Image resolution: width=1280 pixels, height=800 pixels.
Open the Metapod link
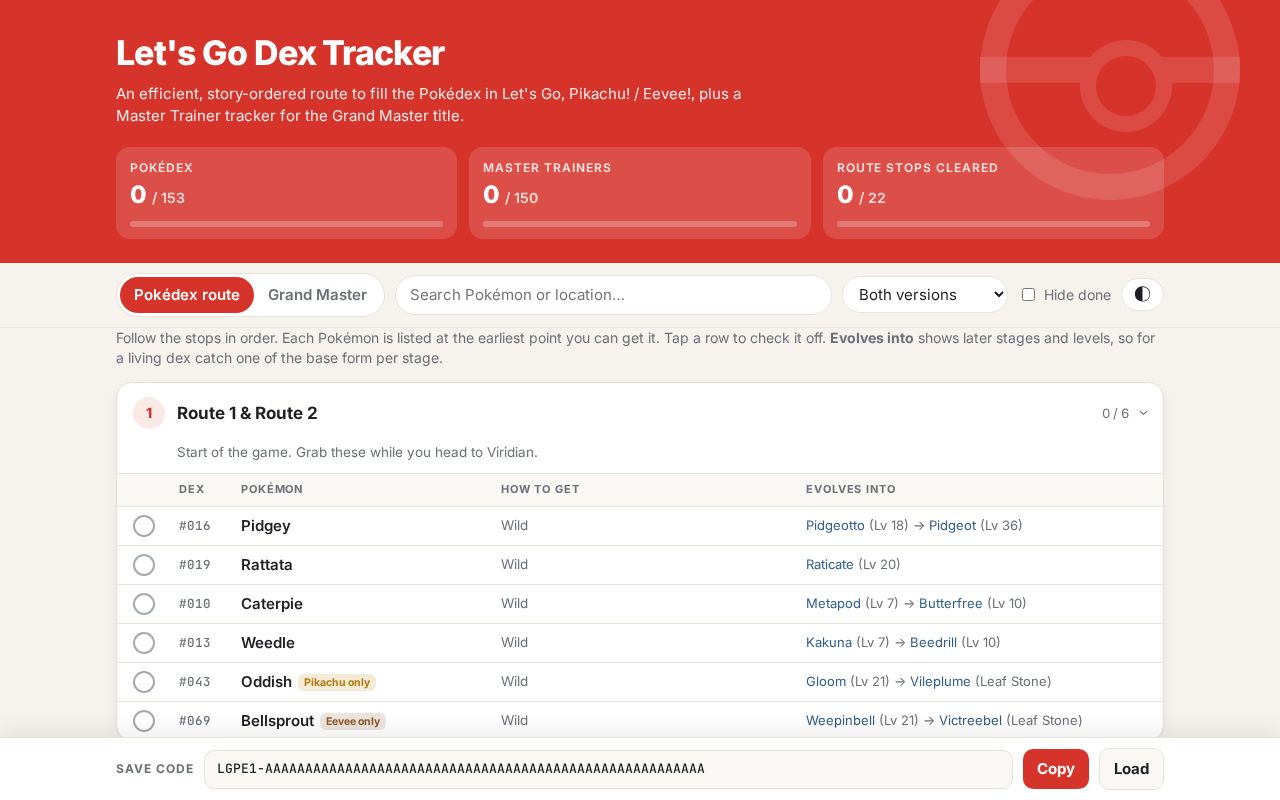833,604
